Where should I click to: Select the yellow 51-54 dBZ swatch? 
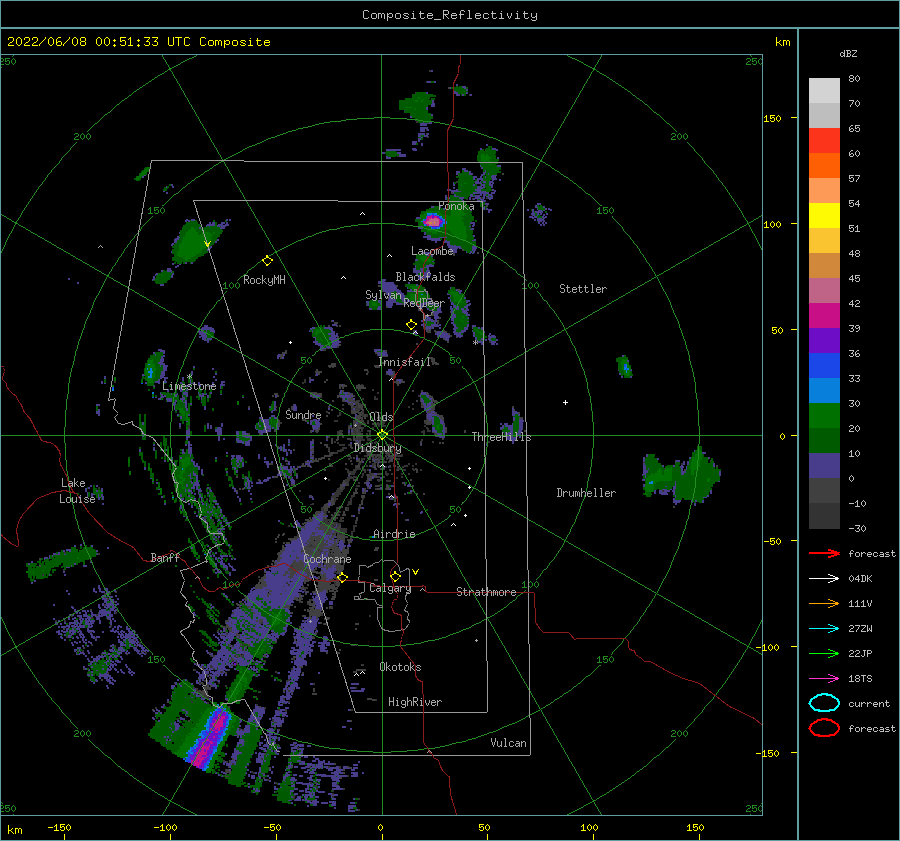click(x=824, y=215)
